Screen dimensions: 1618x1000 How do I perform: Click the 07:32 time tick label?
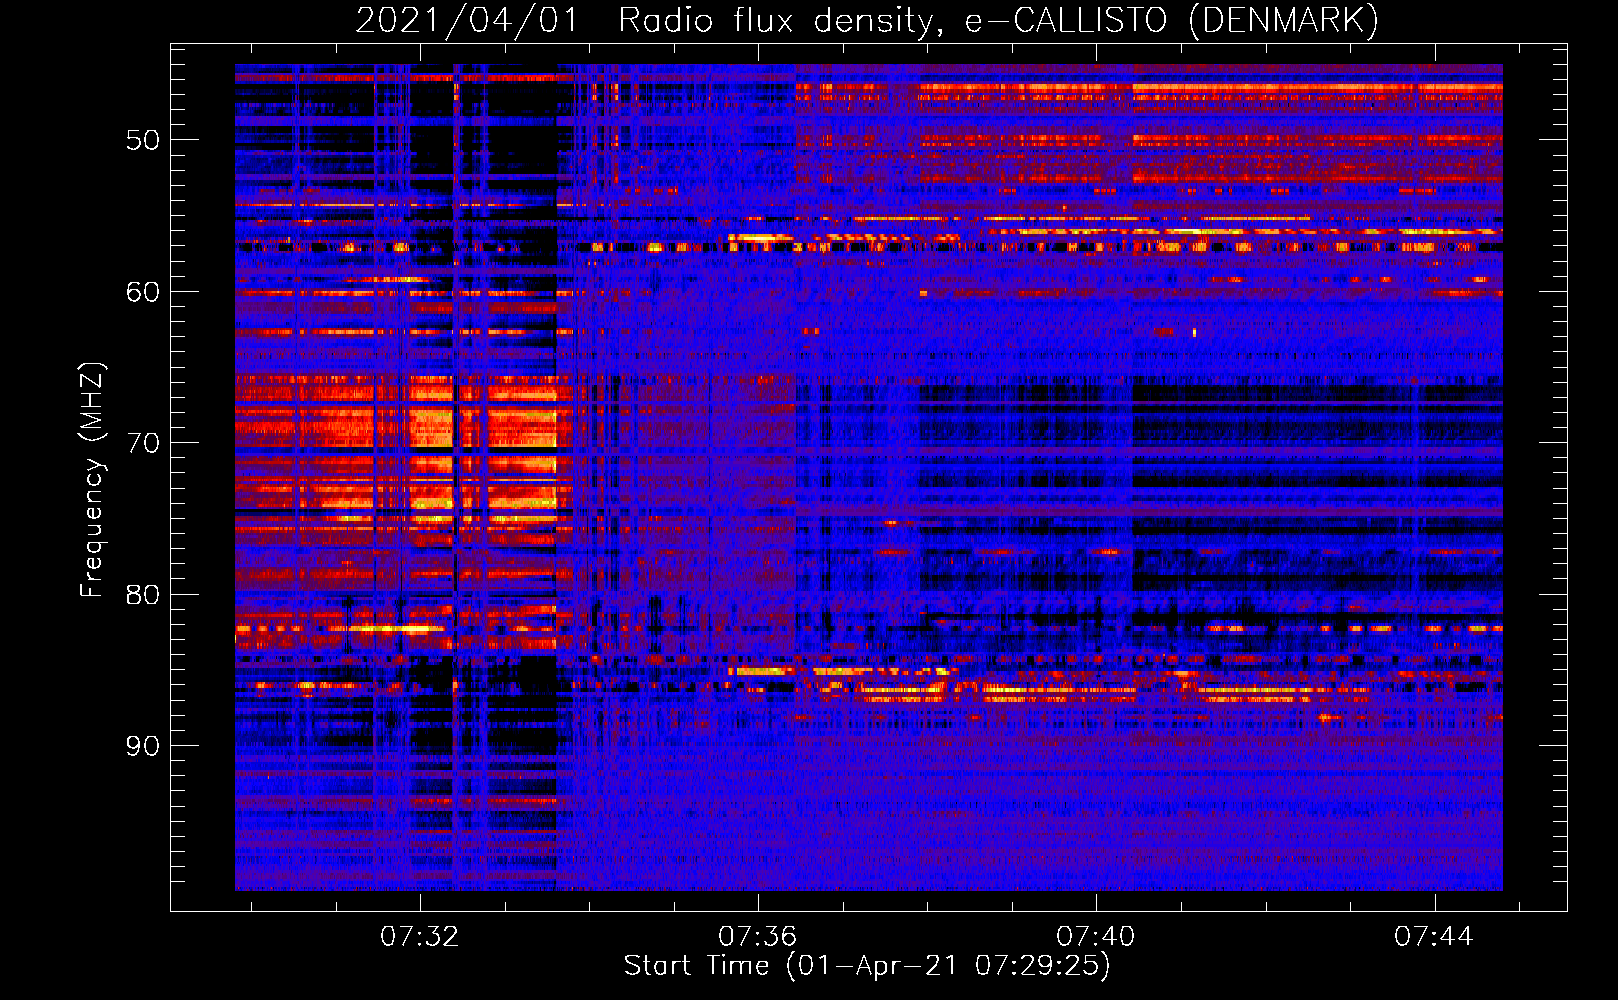click(x=420, y=936)
